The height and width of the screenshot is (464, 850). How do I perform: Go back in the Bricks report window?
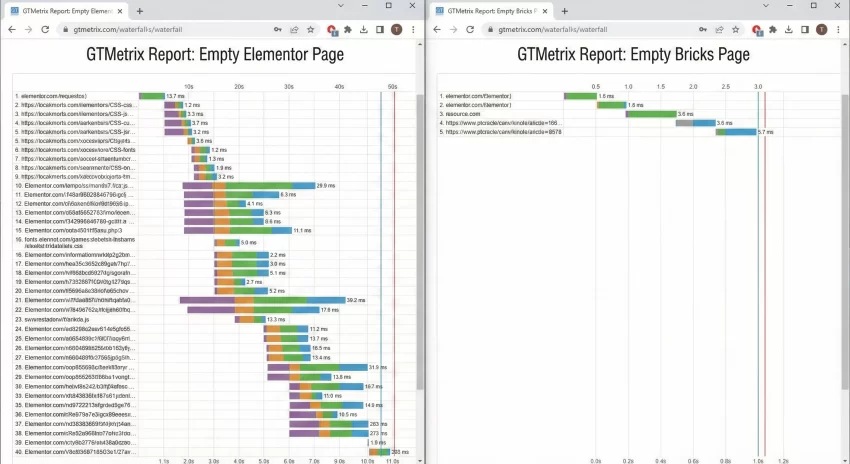pos(437,29)
